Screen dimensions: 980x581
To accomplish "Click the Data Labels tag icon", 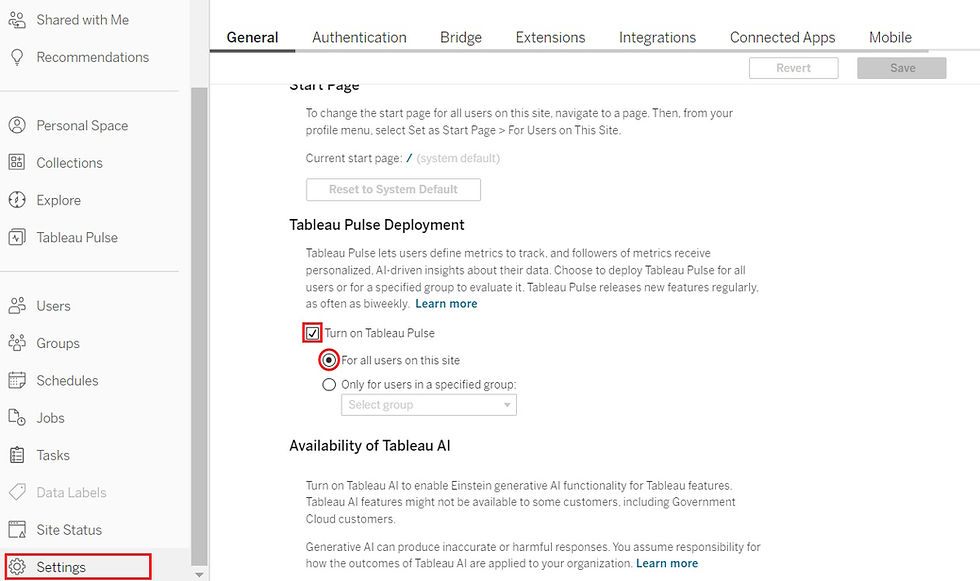I will click(x=17, y=492).
